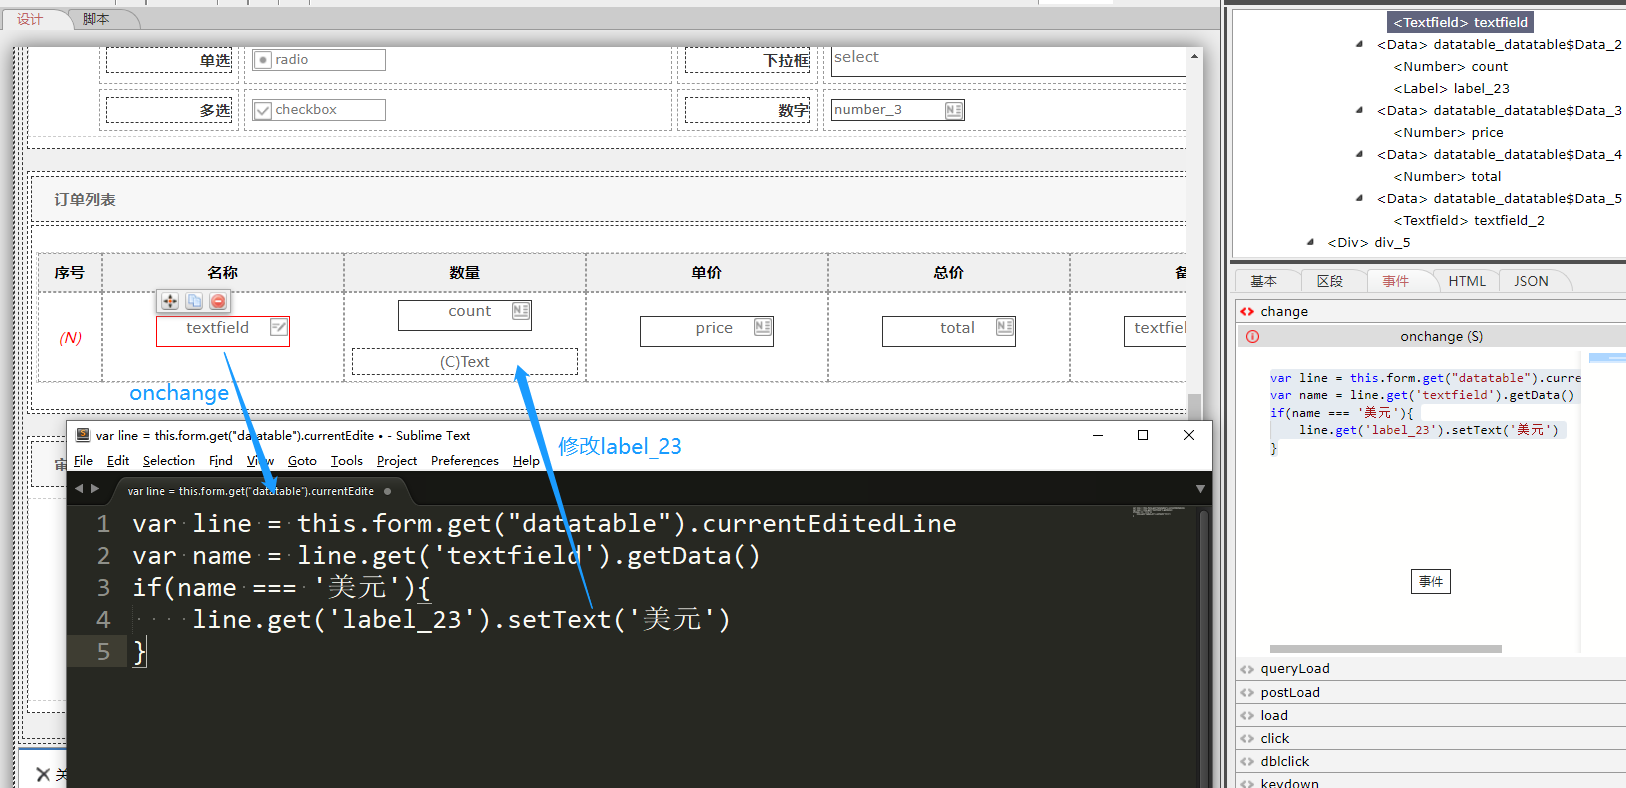Click the forward tab arrow in Sublime Text

(x=95, y=489)
